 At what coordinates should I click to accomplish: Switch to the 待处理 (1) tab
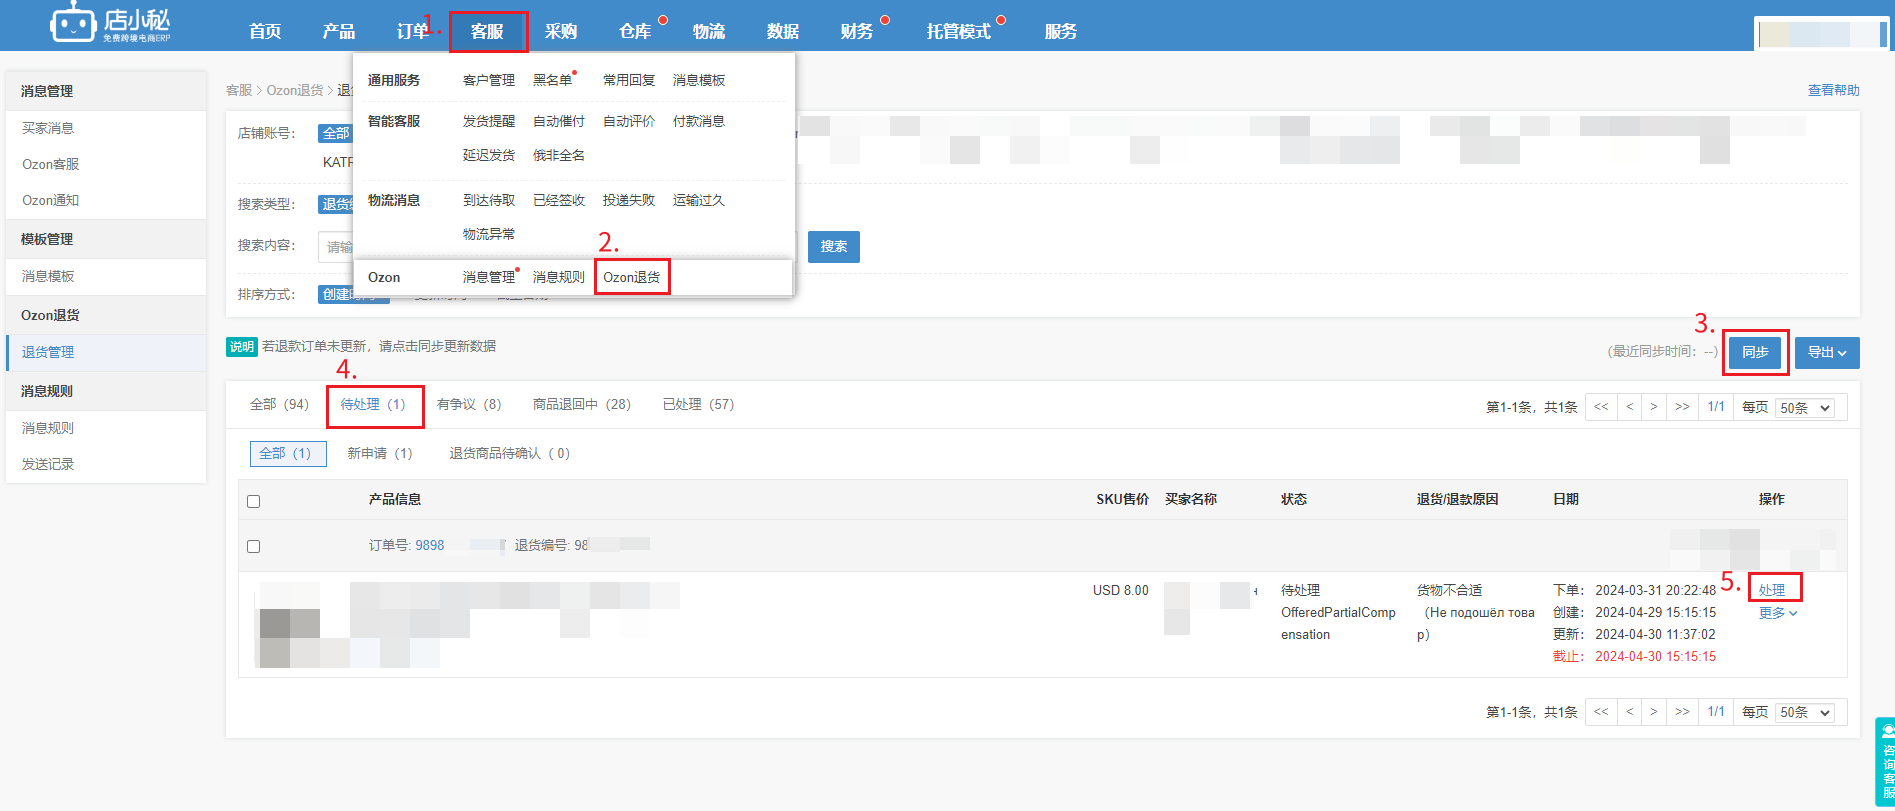[x=373, y=404]
